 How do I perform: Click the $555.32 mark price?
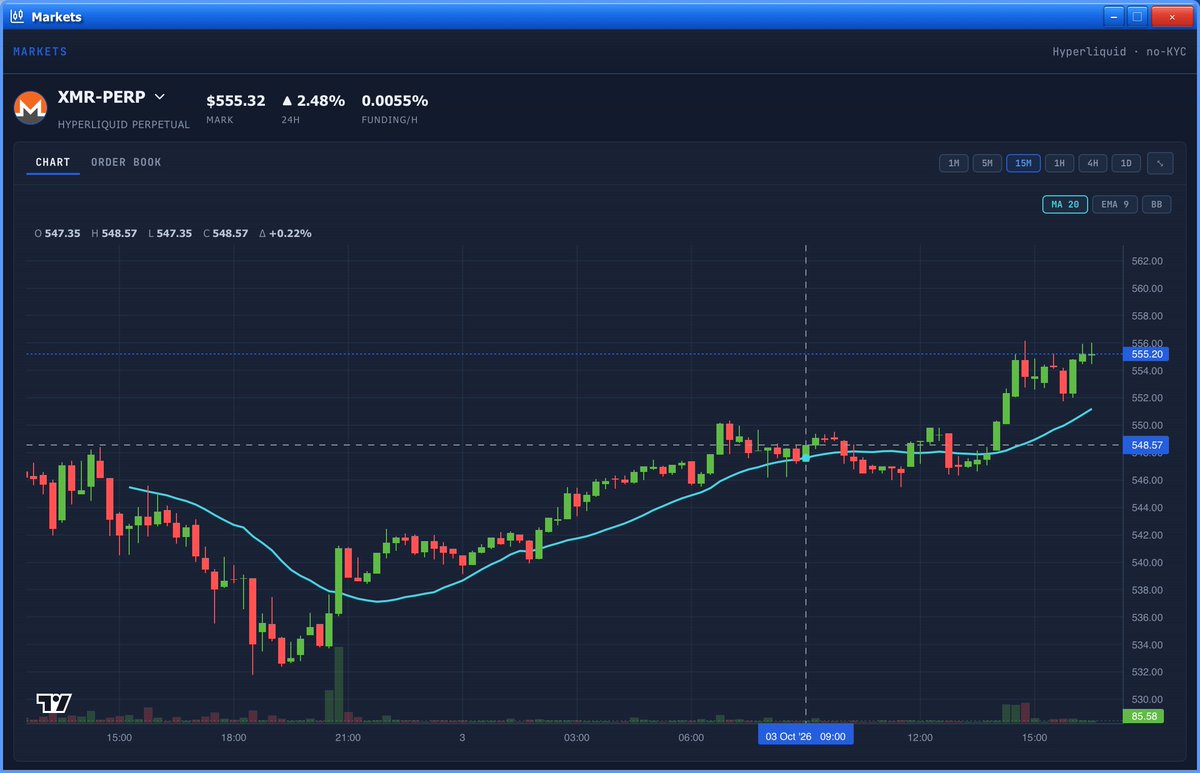coord(236,101)
